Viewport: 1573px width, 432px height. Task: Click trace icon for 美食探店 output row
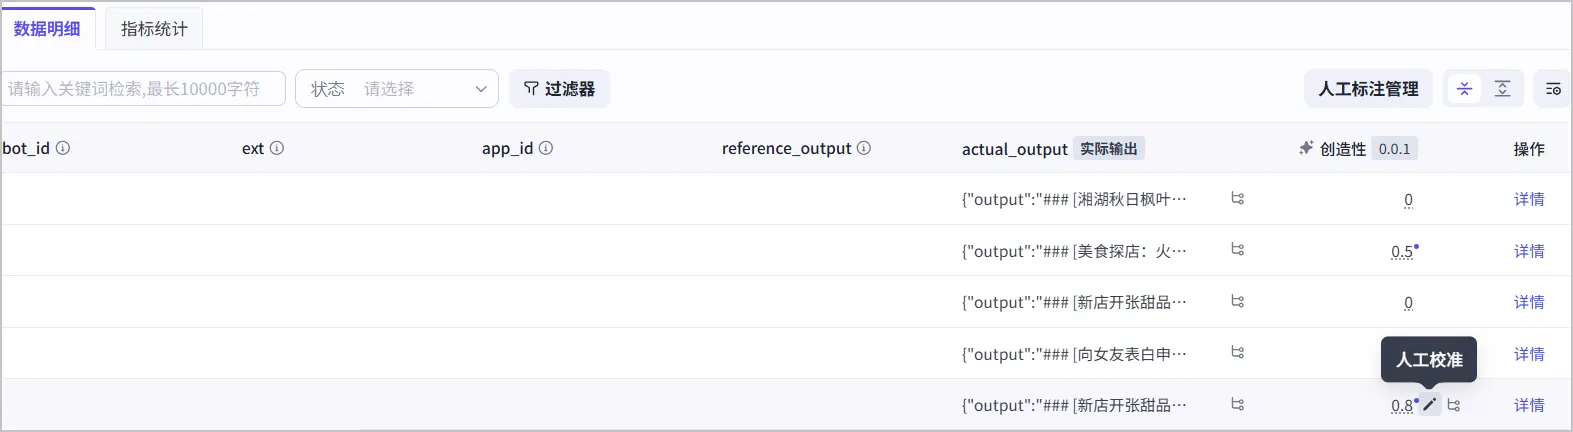1237,250
